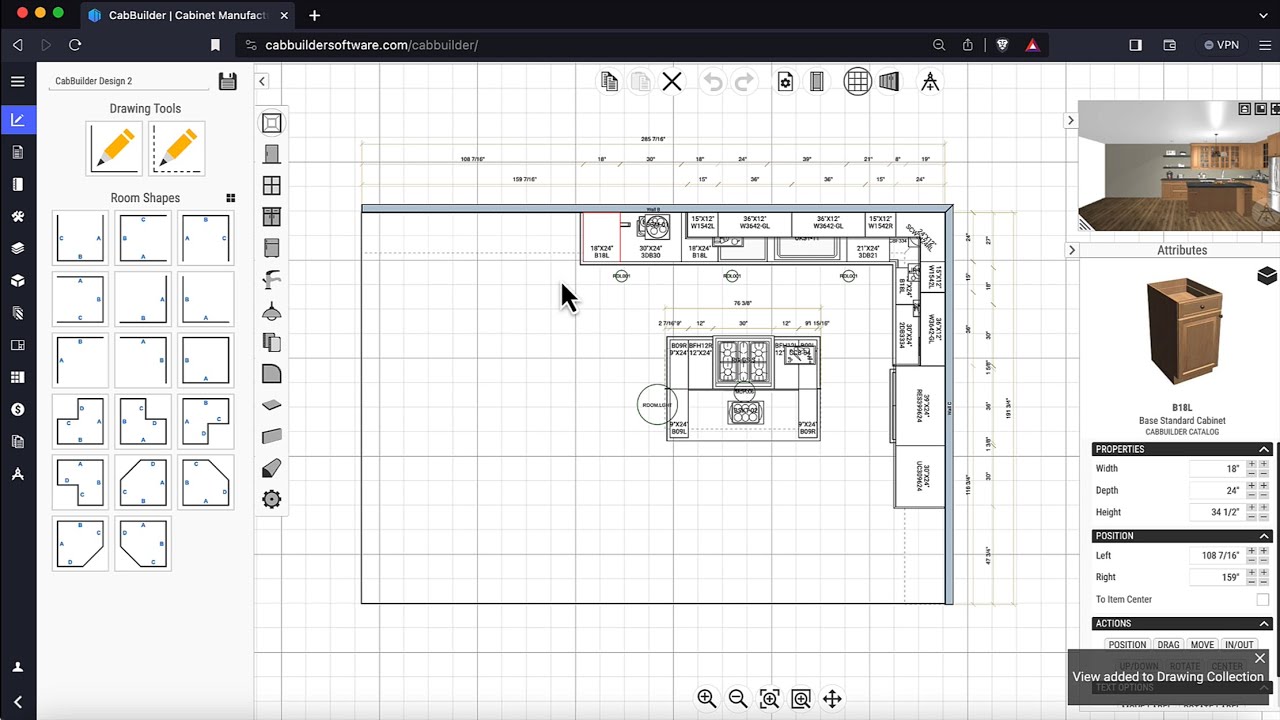This screenshot has height=720, width=1280.
Task: Select the refrigerator appliance tool
Action: click(271, 248)
